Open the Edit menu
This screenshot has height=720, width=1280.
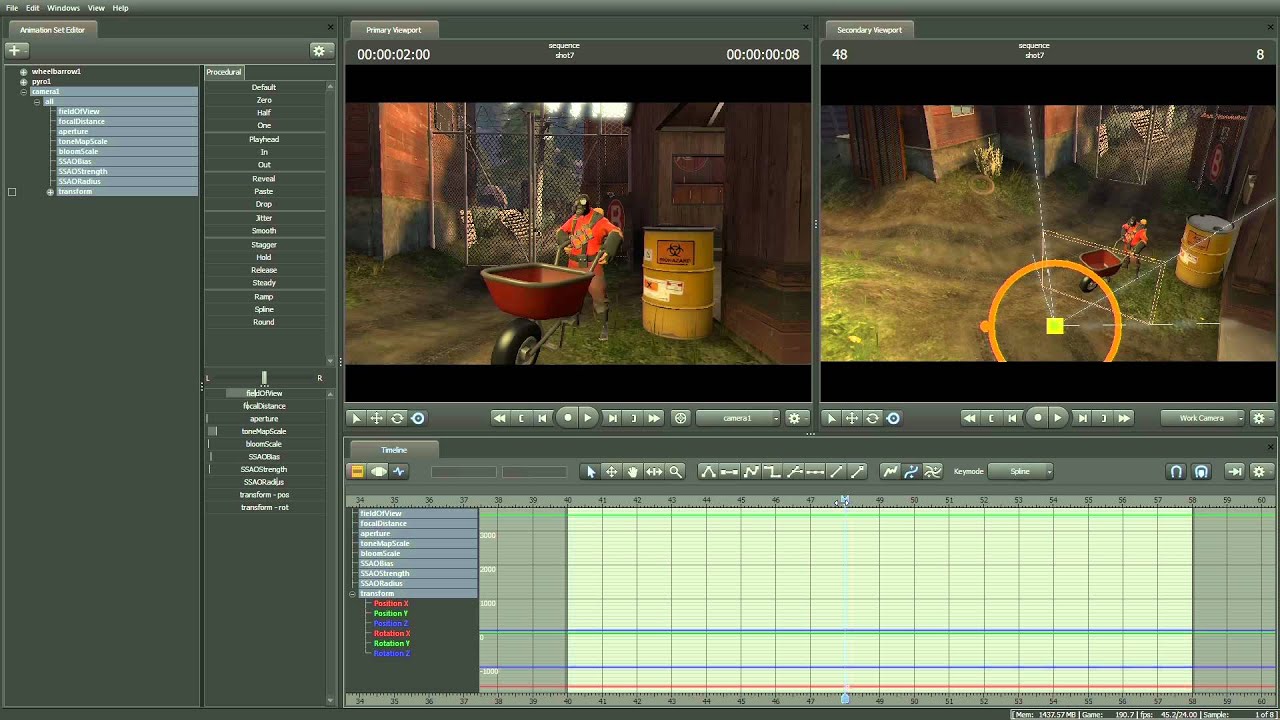tap(33, 8)
